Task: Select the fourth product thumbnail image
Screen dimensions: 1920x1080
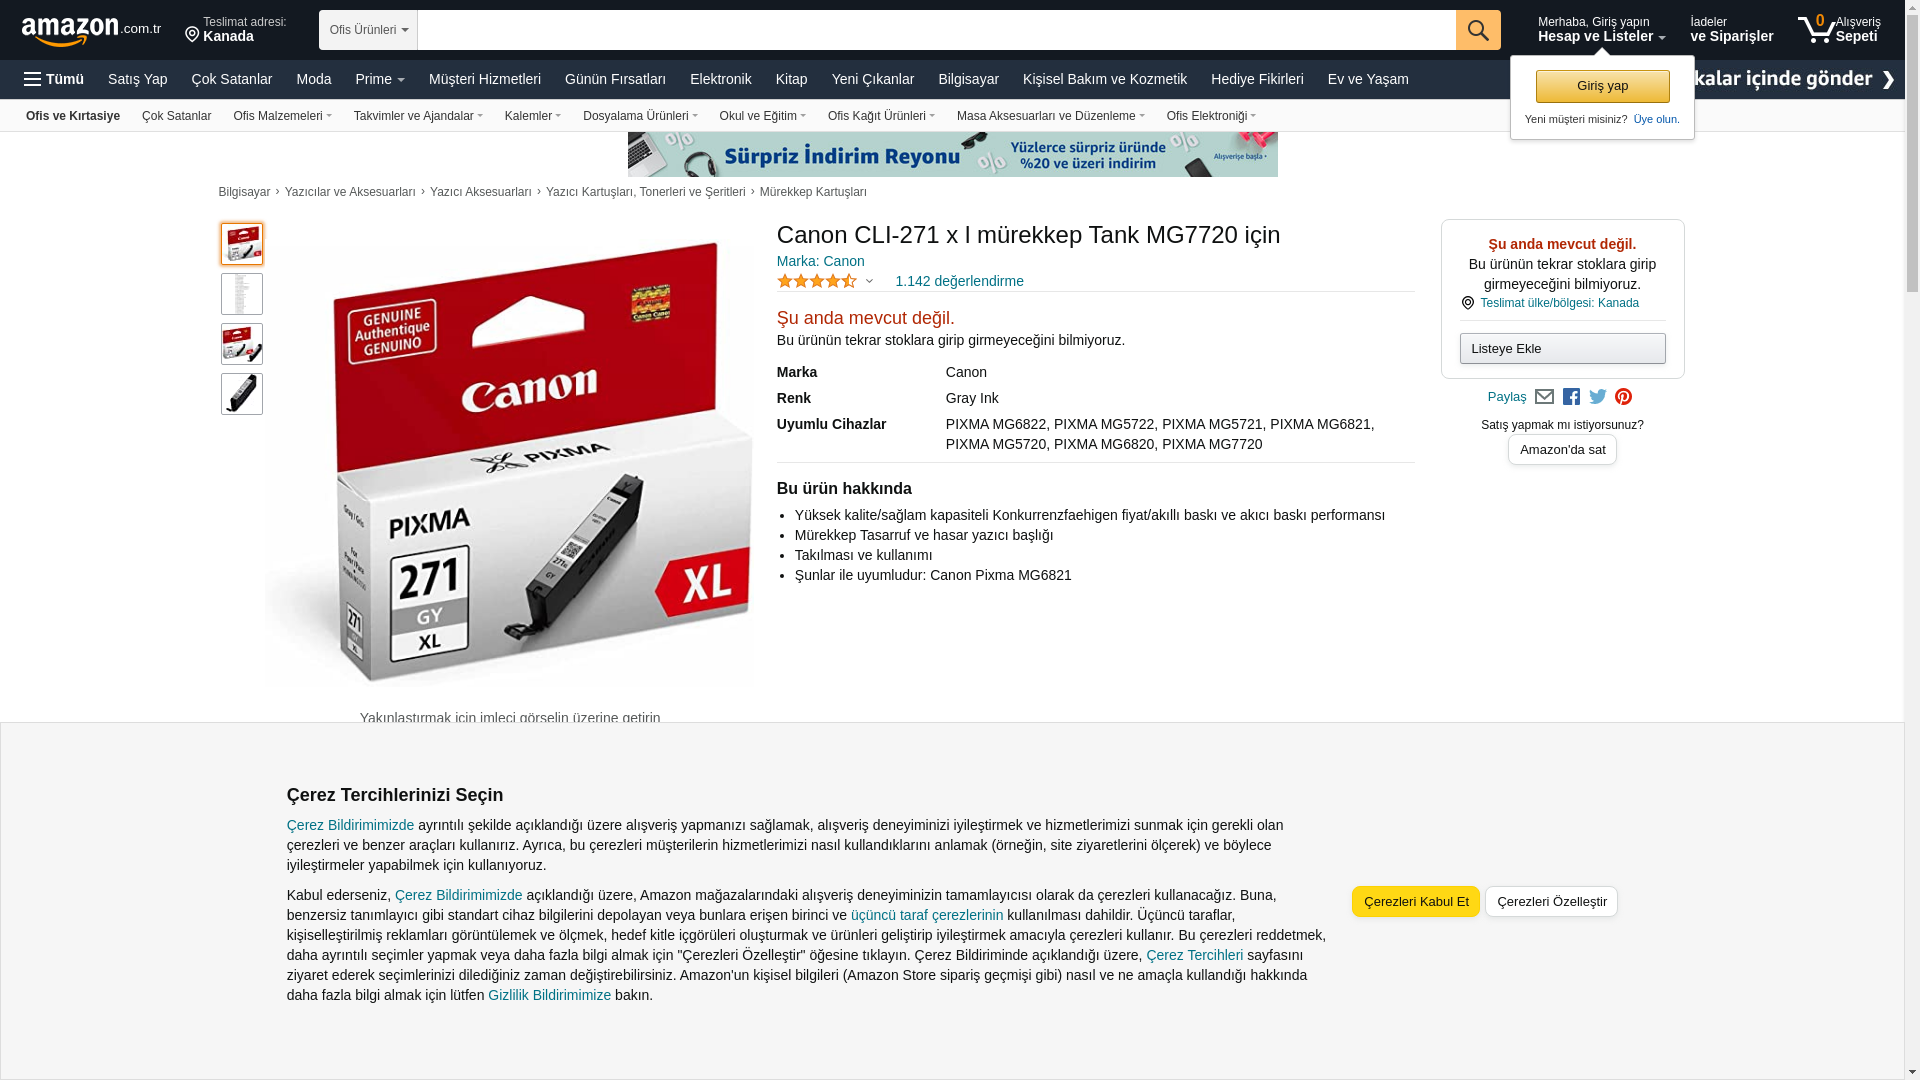Action: click(242, 394)
